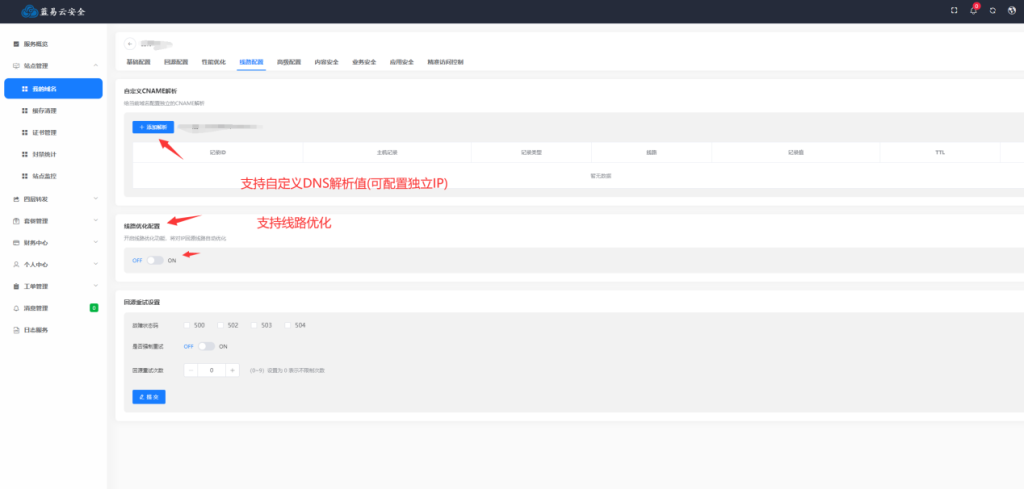
Task: Switch to the 性能优化 tab
Action: coord(214,62)
